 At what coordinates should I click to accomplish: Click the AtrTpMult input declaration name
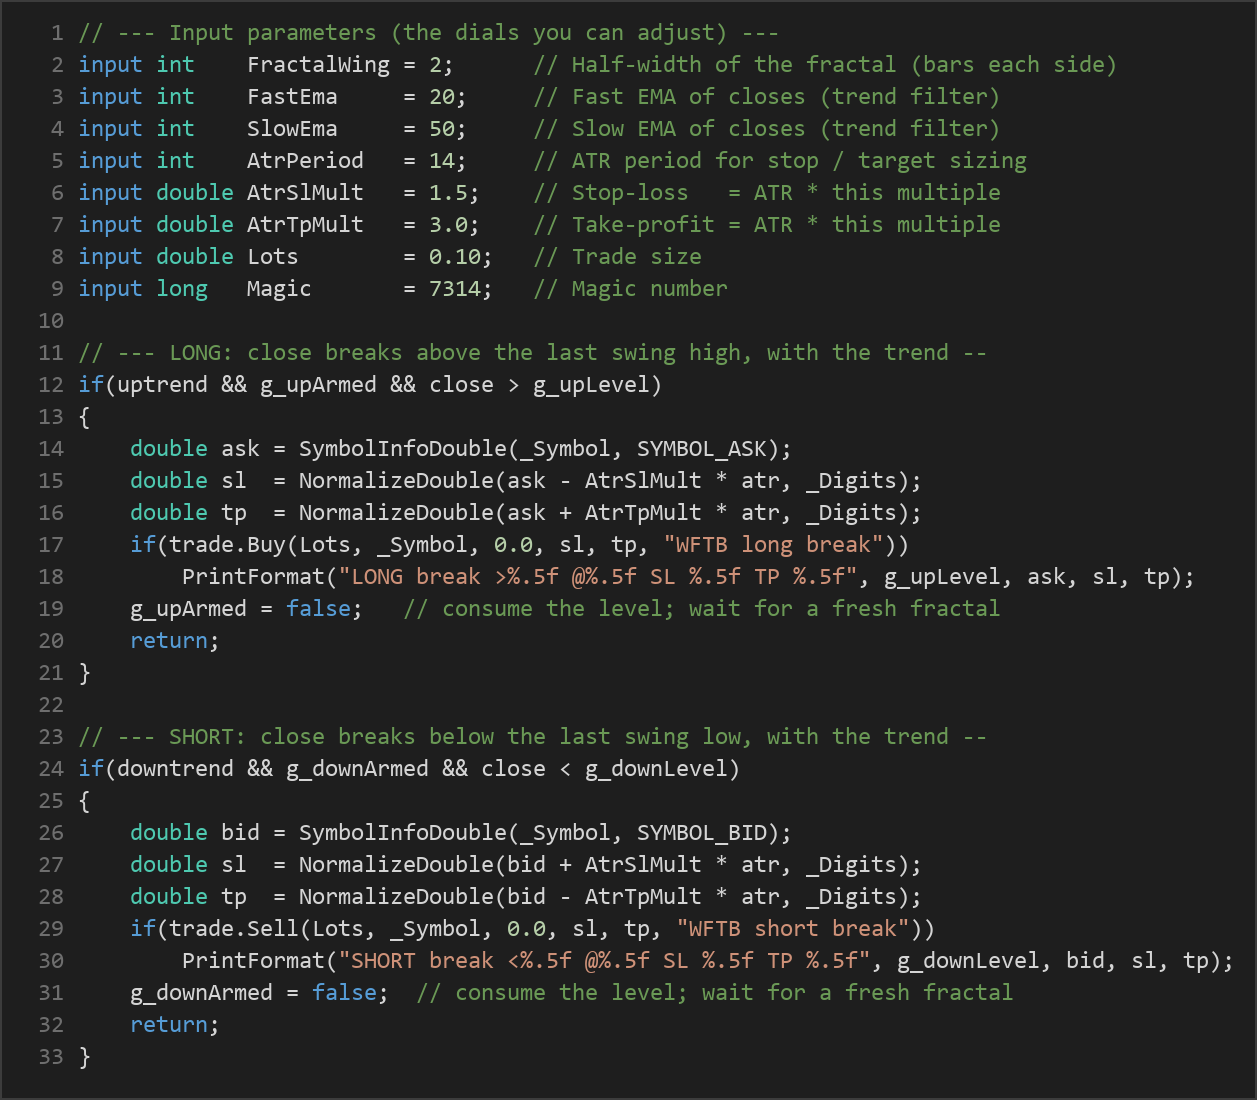click(305, 225)
